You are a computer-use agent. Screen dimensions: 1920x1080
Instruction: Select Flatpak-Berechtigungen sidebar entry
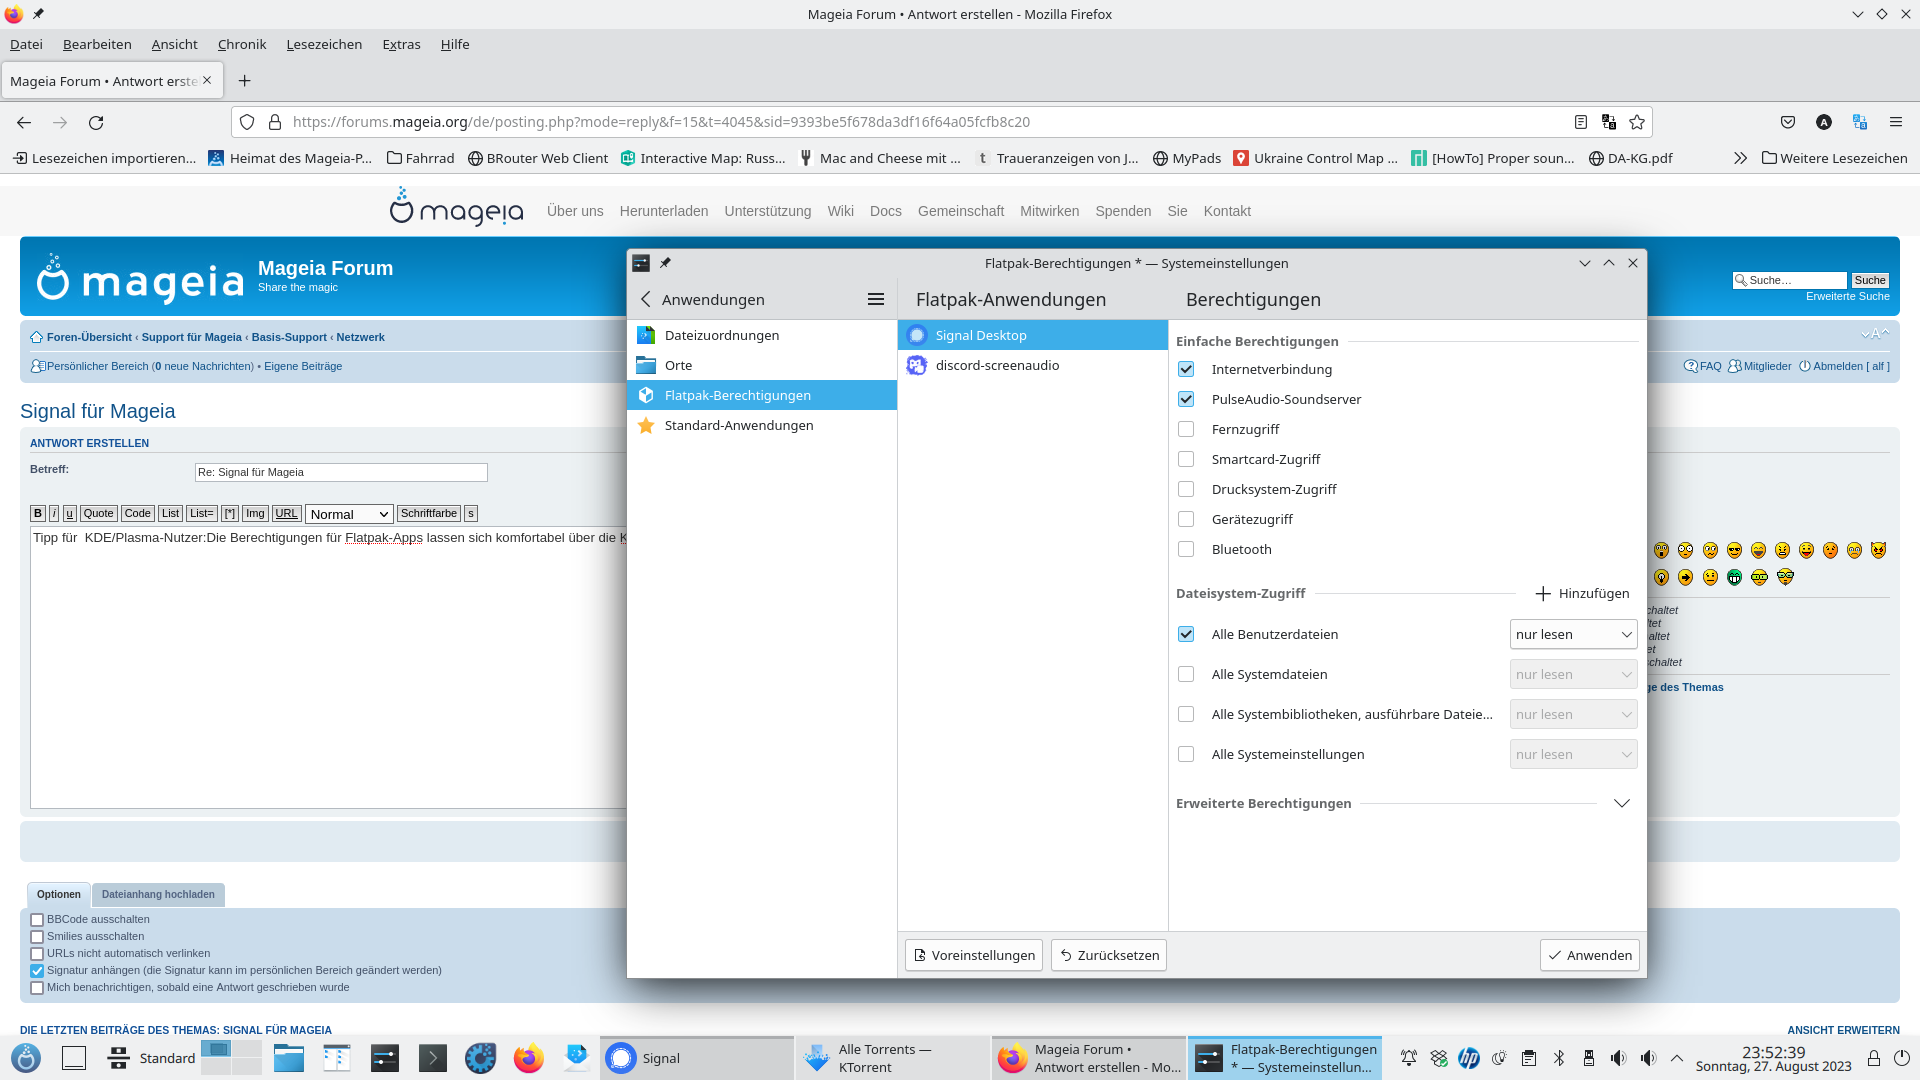coord(762,395)
